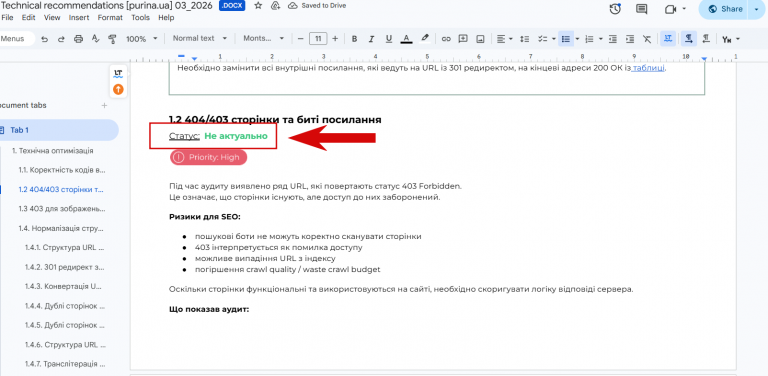Open the Insert menu
This screenshot has height=376, width=768.
coord(79,18)
